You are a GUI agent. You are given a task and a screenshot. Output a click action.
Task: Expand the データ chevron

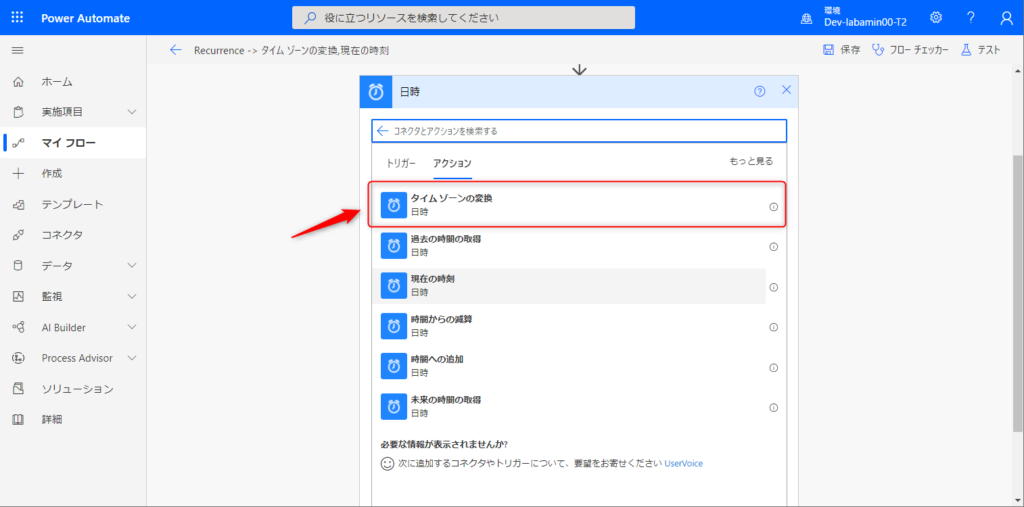[132, 265]
